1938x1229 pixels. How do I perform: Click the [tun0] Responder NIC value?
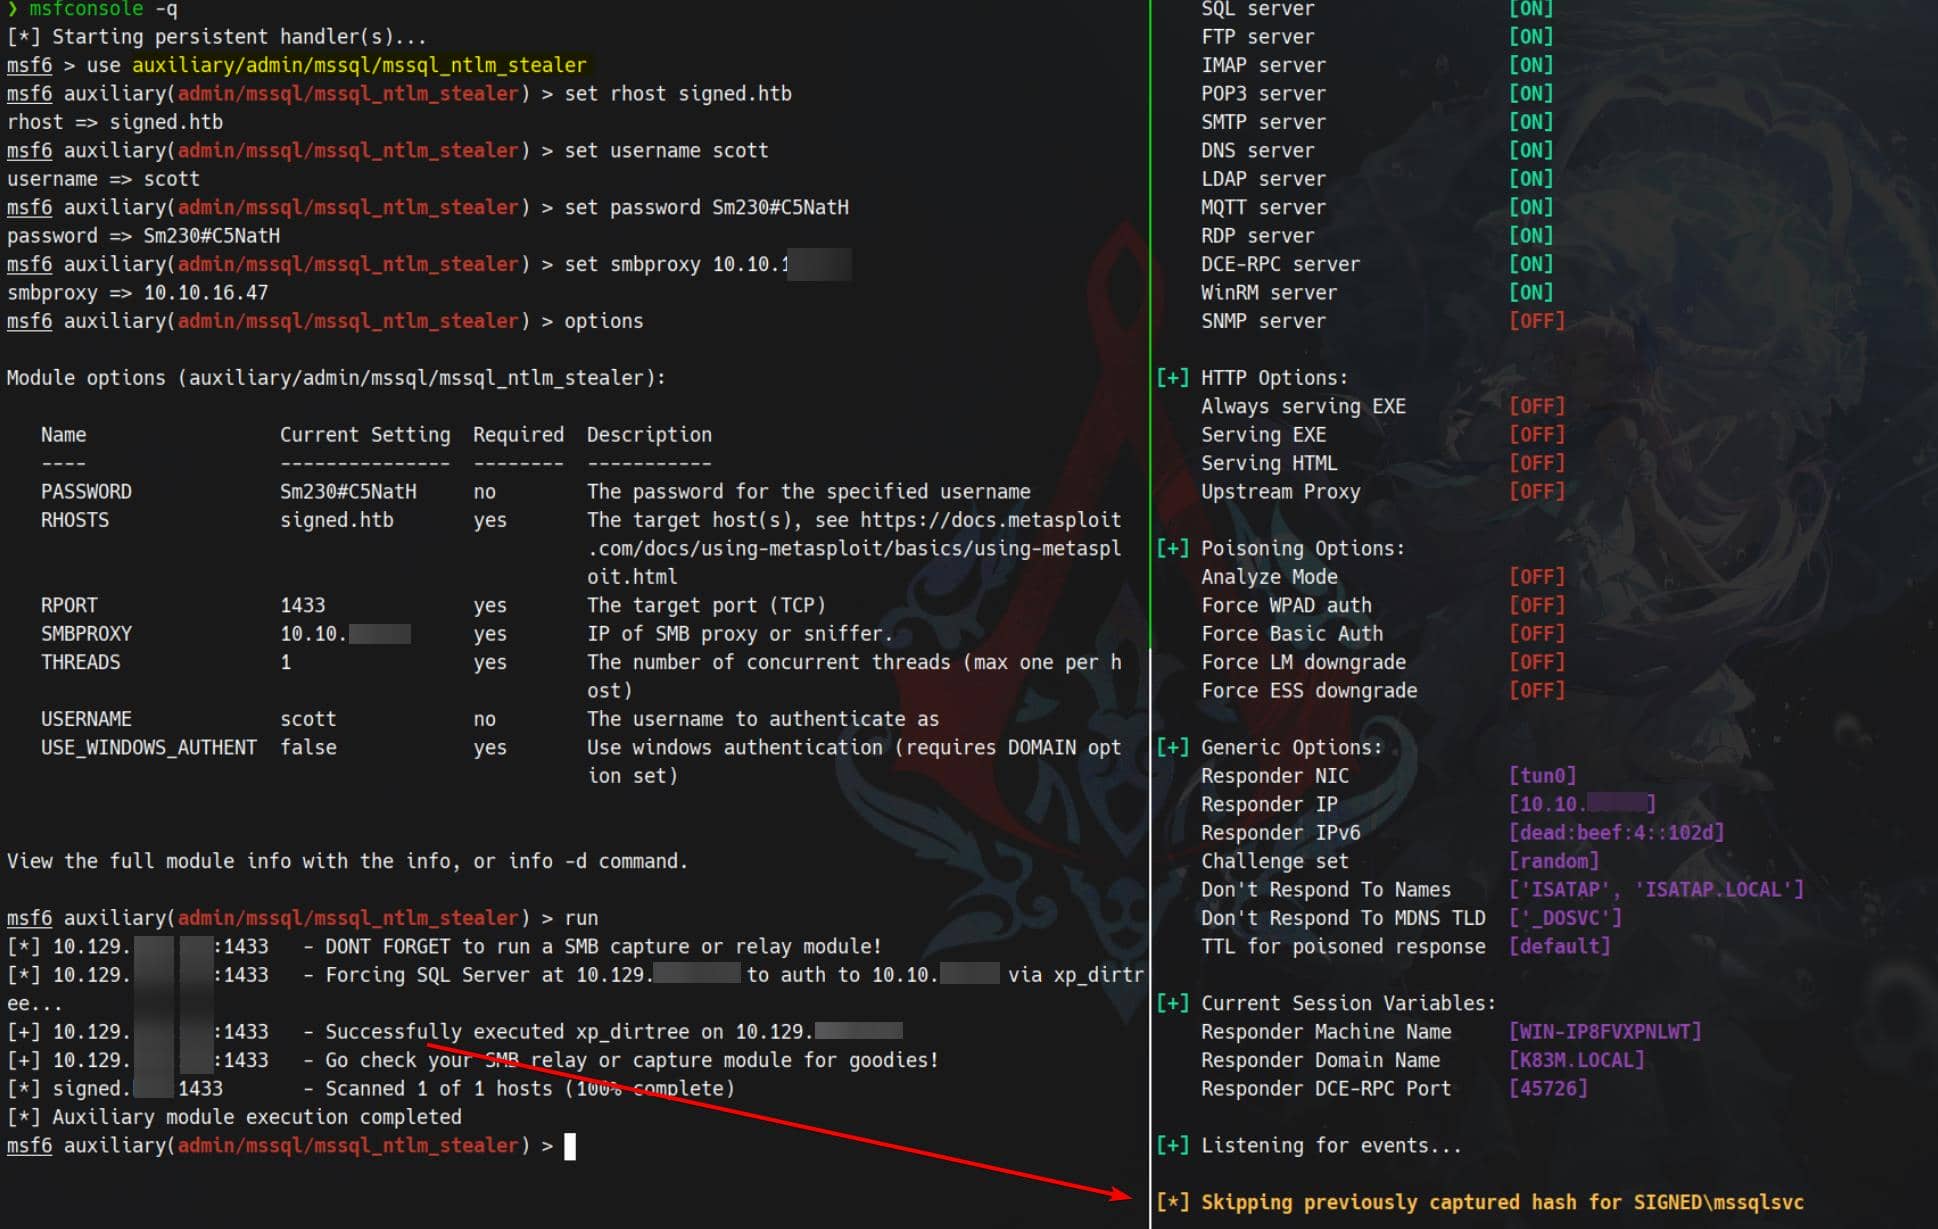[1542, 776]
